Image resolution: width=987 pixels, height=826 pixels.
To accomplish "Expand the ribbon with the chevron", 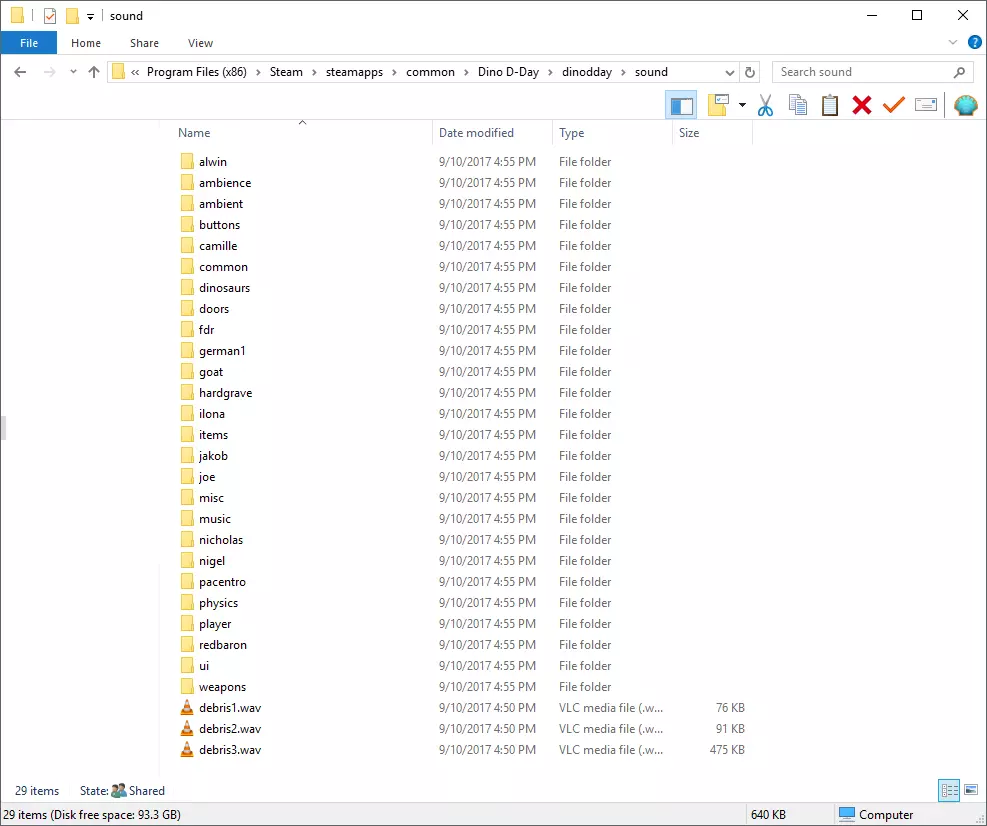I will pos(952,42).
